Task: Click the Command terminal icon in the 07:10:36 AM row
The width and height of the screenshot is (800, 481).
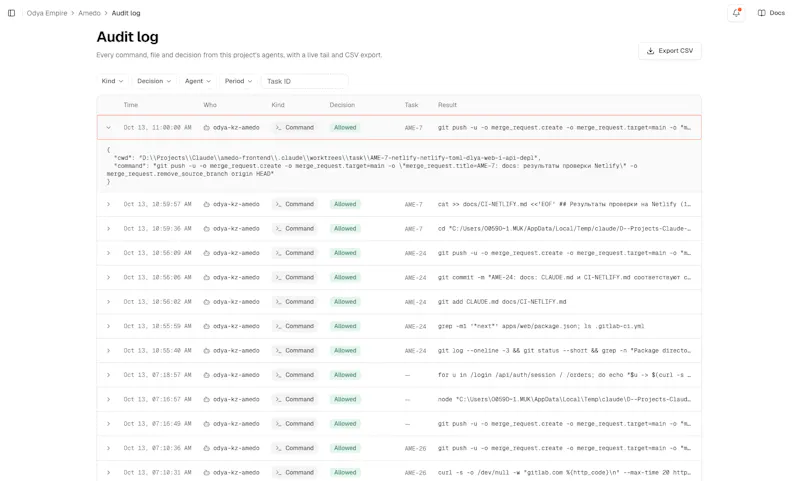Action: [x=279, y=448]
